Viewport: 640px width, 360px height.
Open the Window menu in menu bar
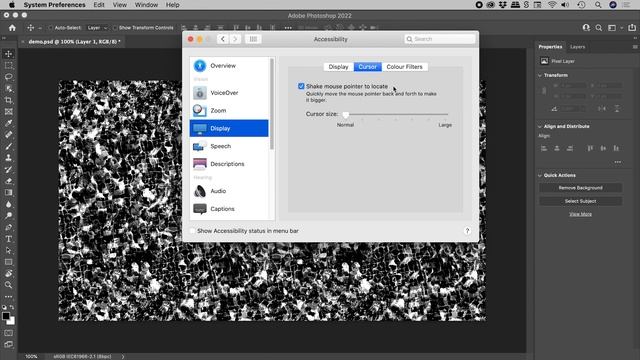click(x=146, y=5)
